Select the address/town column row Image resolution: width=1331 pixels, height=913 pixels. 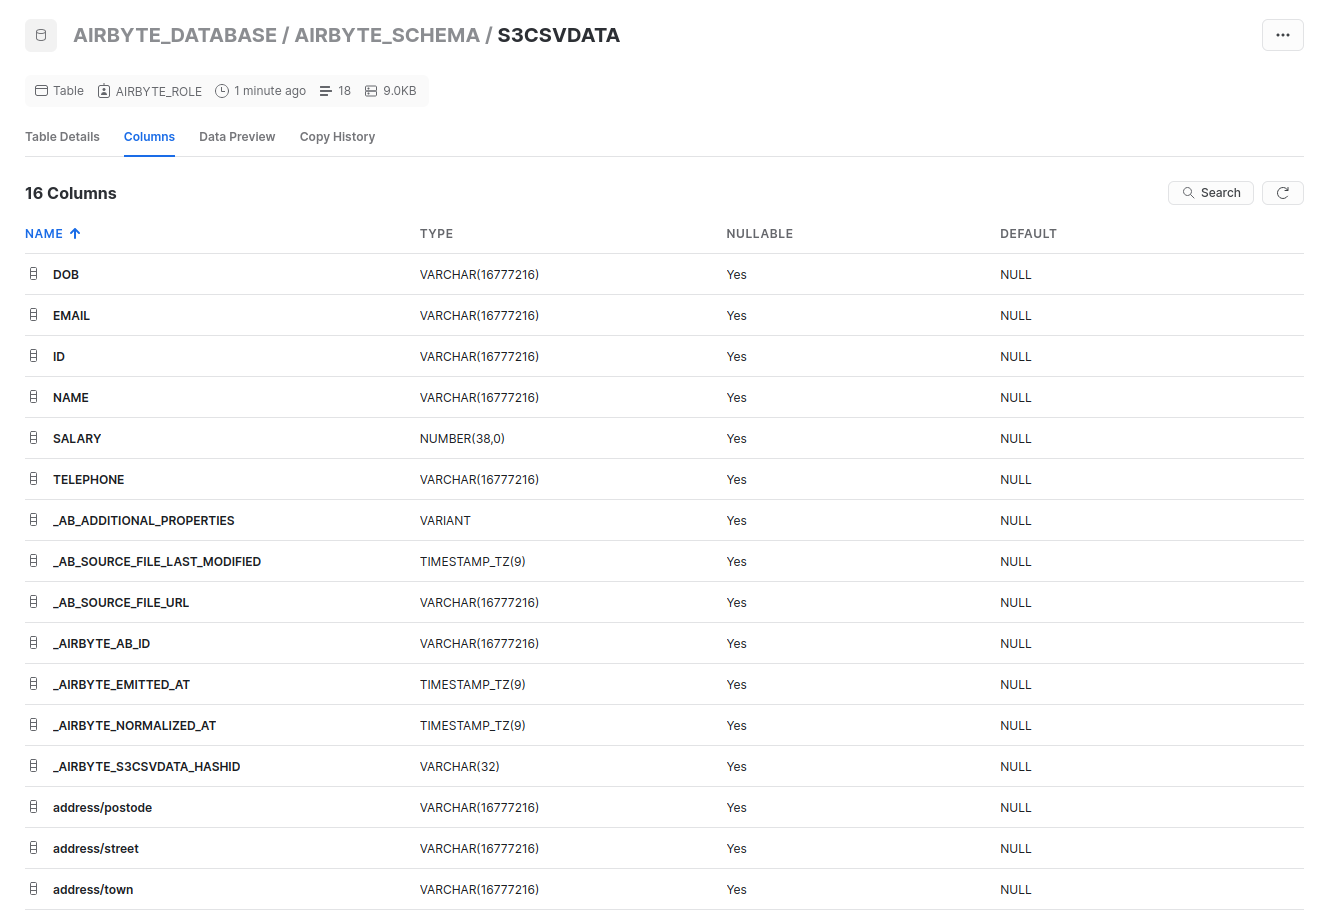point(93,889)
